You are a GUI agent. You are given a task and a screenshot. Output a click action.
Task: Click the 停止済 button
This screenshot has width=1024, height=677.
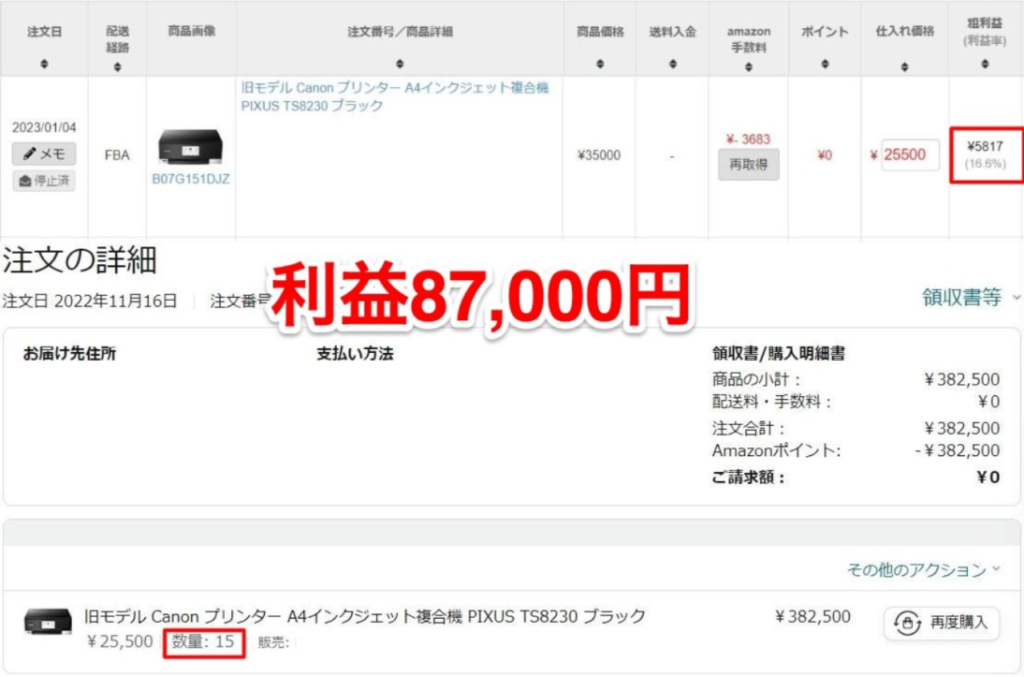coord(44,181)
